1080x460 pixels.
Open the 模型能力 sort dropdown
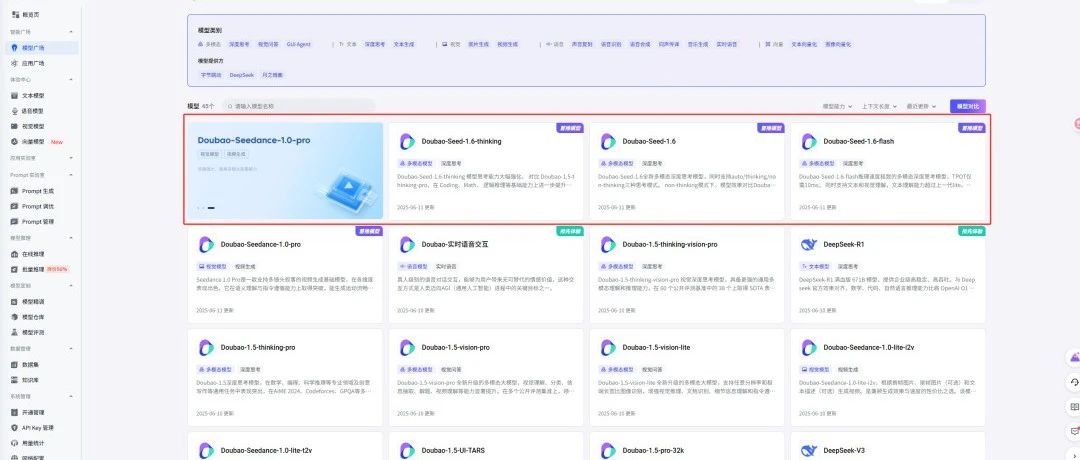(x=837, y=107)
